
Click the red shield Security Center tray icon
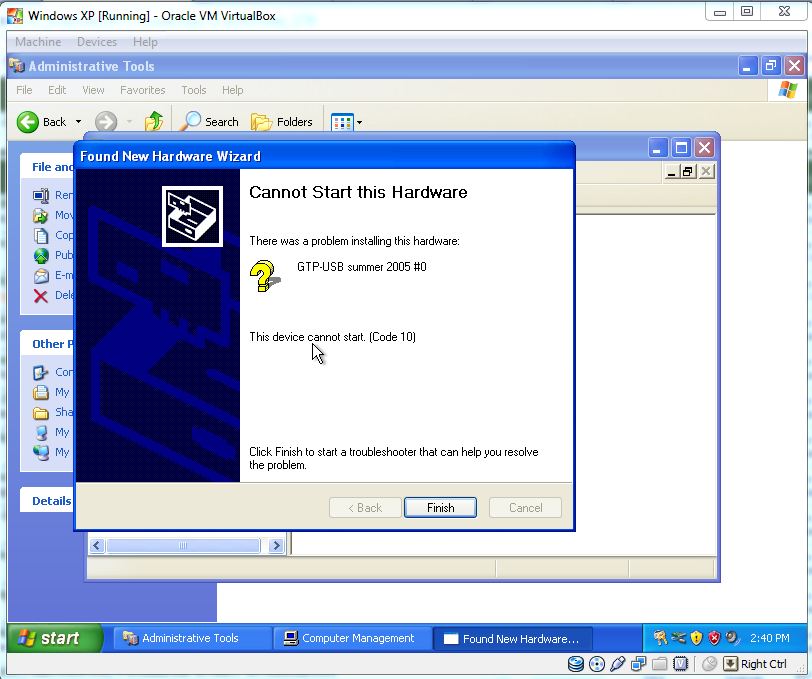click(714, 638)
